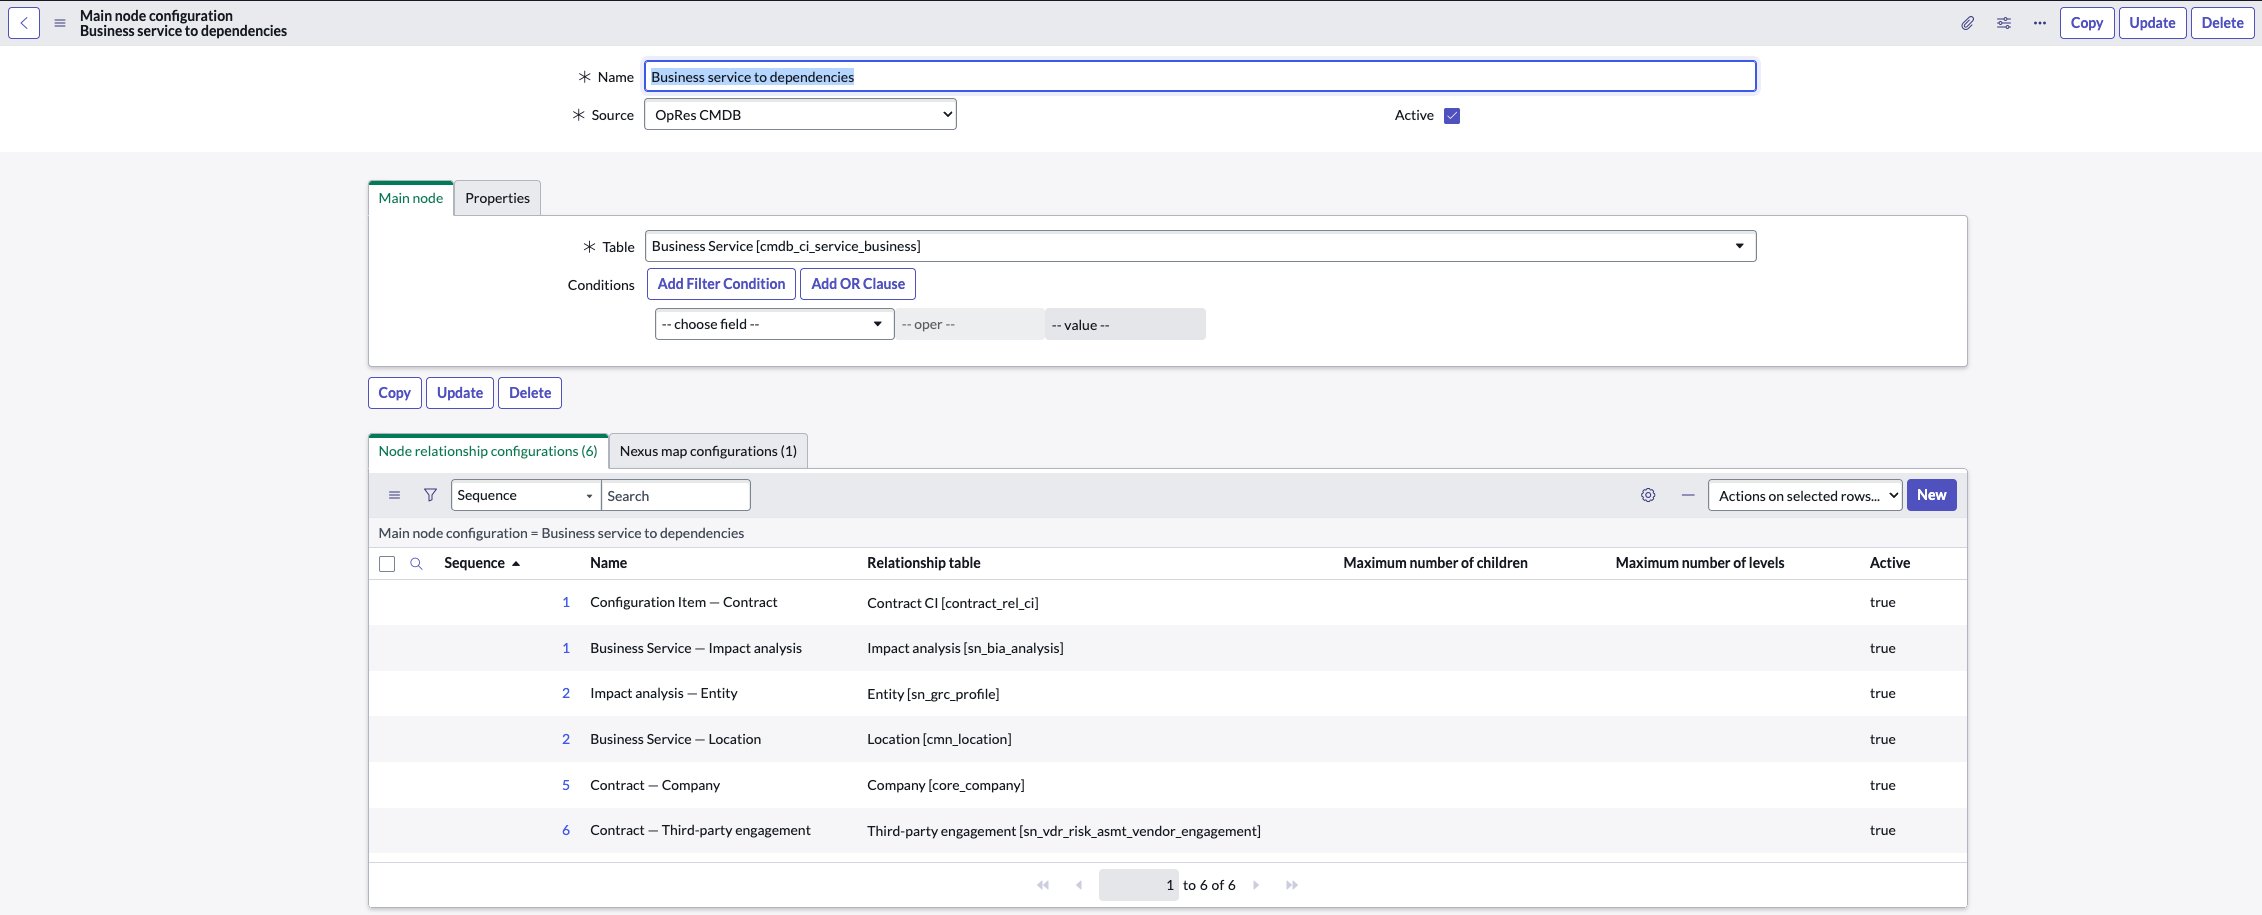
Task: Click Location [cmn_location] cell
Action: coord(939,739)
